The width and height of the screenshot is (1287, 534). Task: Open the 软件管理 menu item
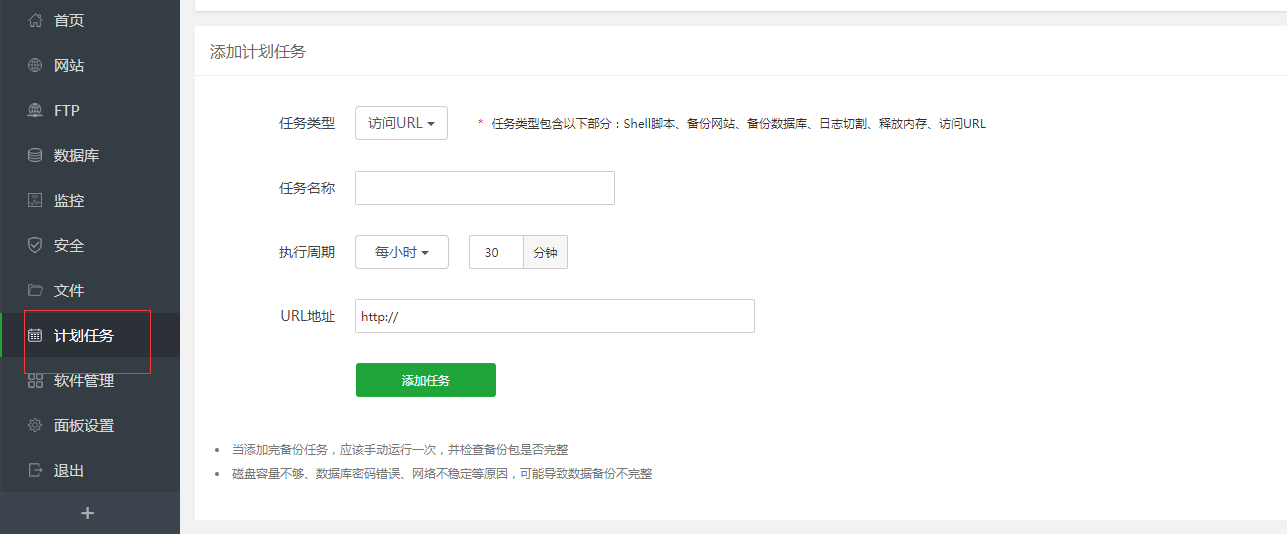(90, 380)
